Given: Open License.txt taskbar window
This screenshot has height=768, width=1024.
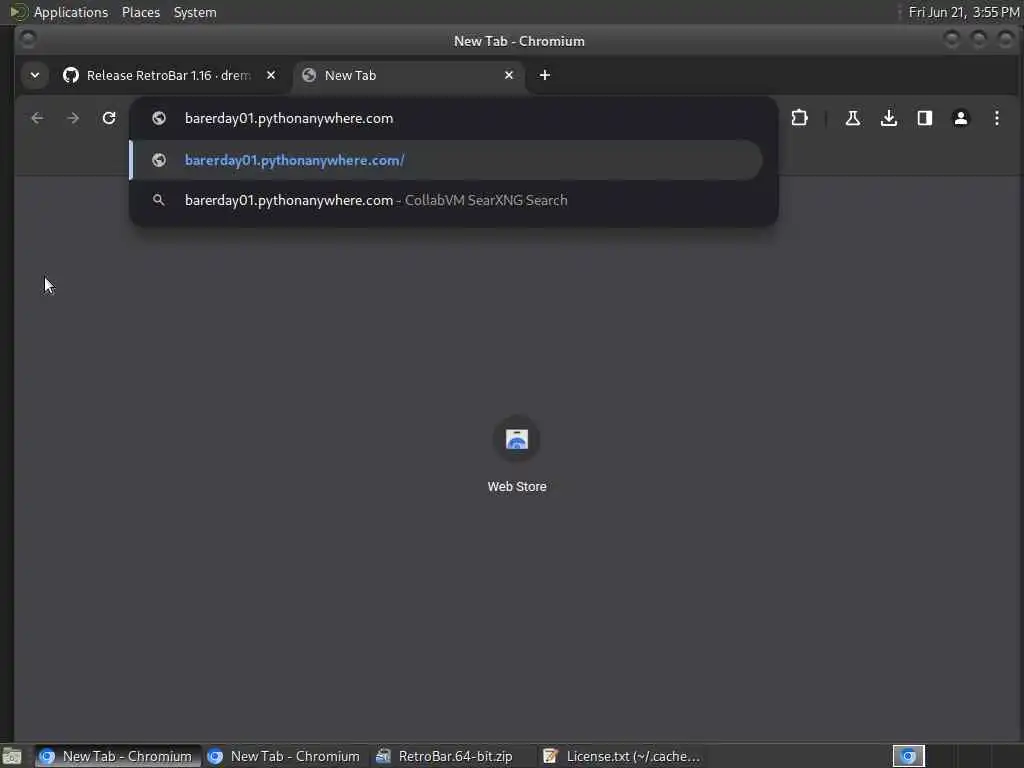Looking at the screenshot, I should coord(620,756).
